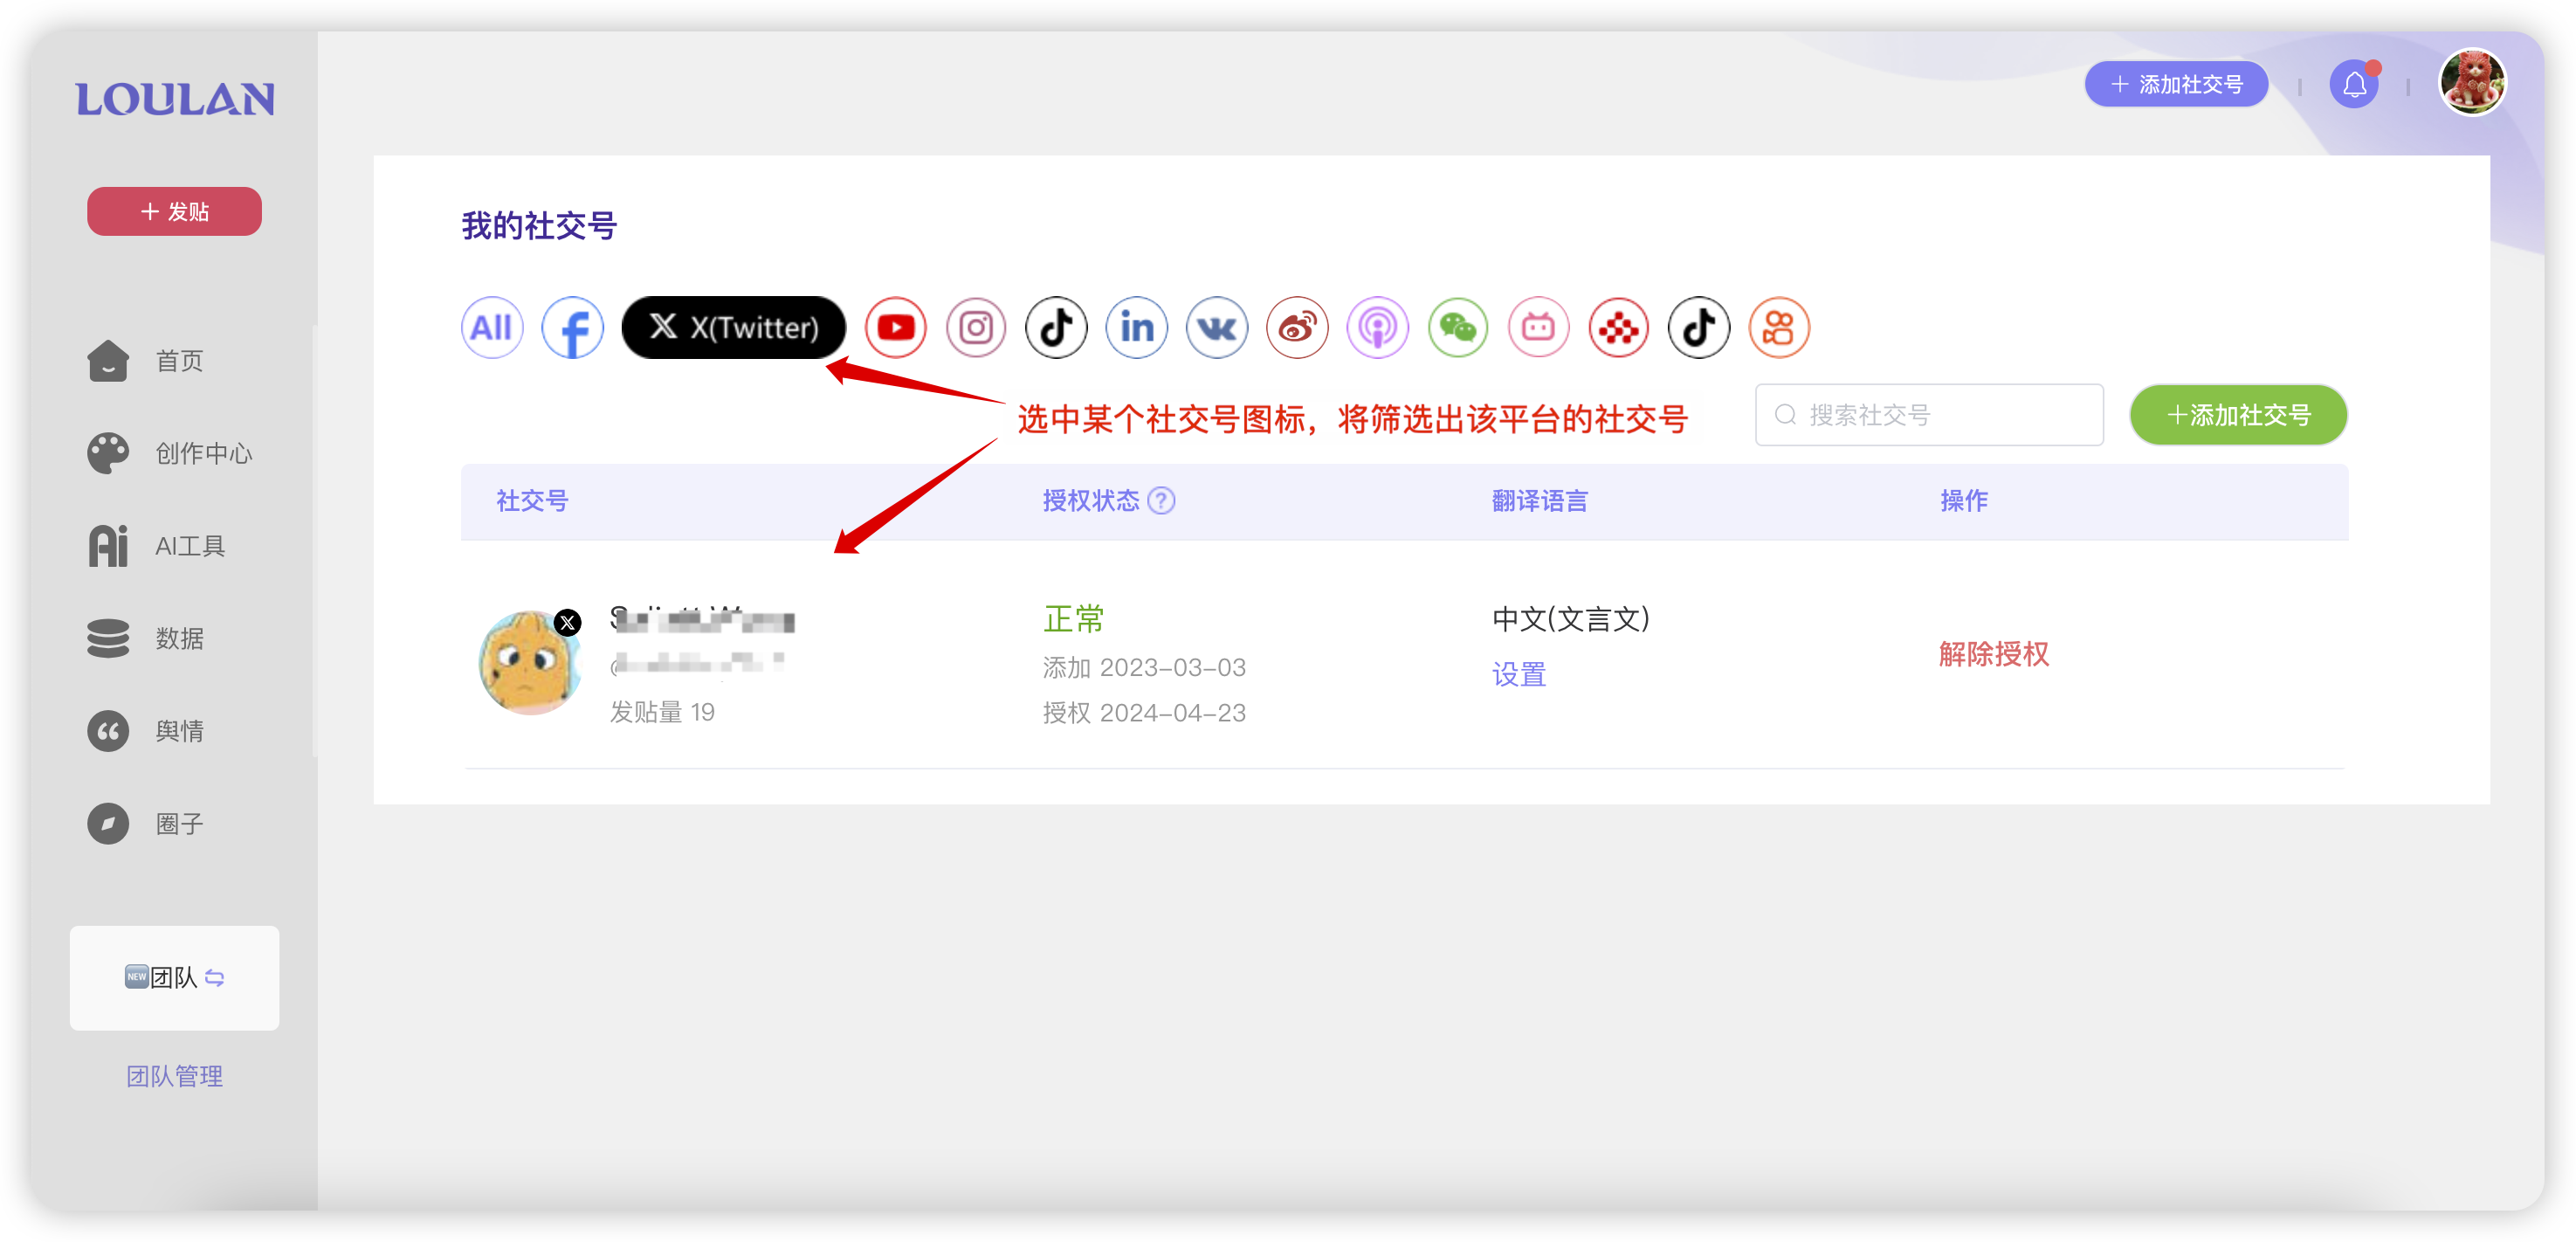
Task: Open 团队管理 link
Action: (x=174, y=1076)
